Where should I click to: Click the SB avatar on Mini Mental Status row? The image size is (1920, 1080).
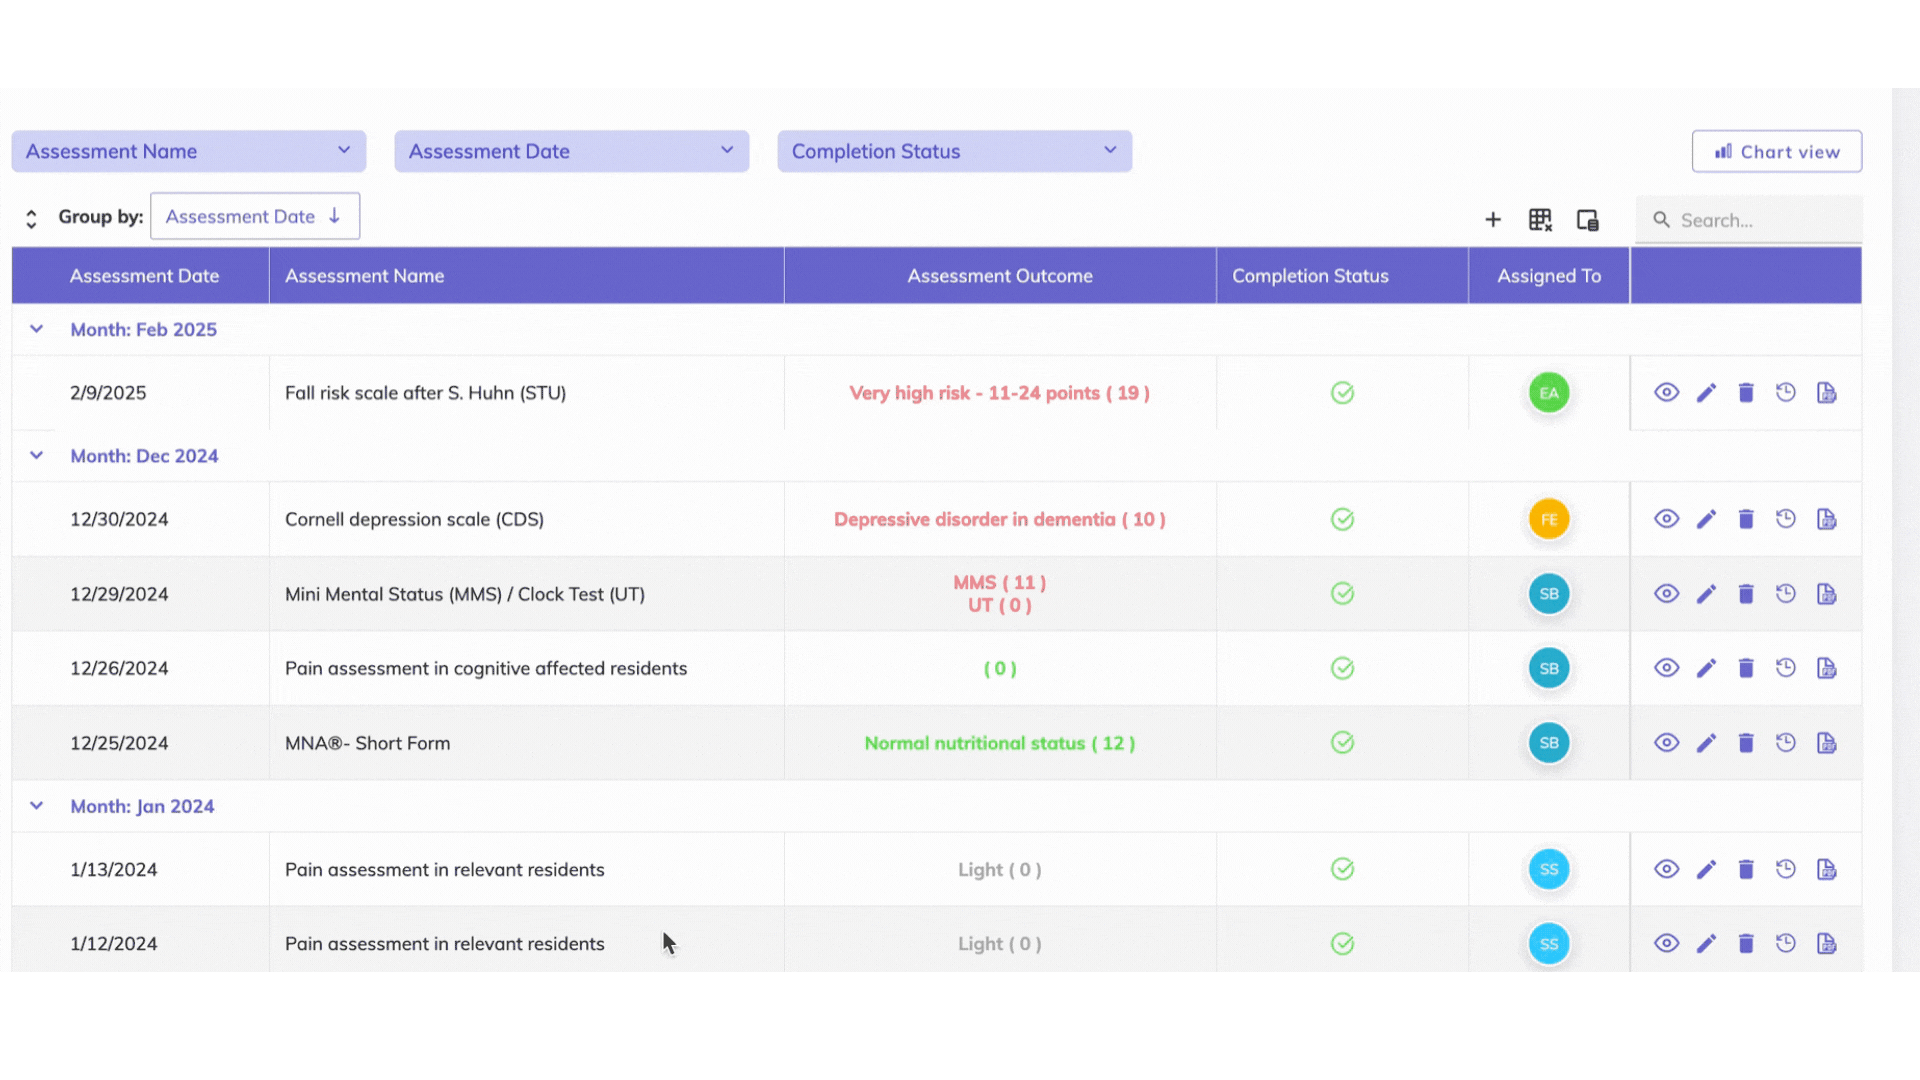pos(1548,594)
